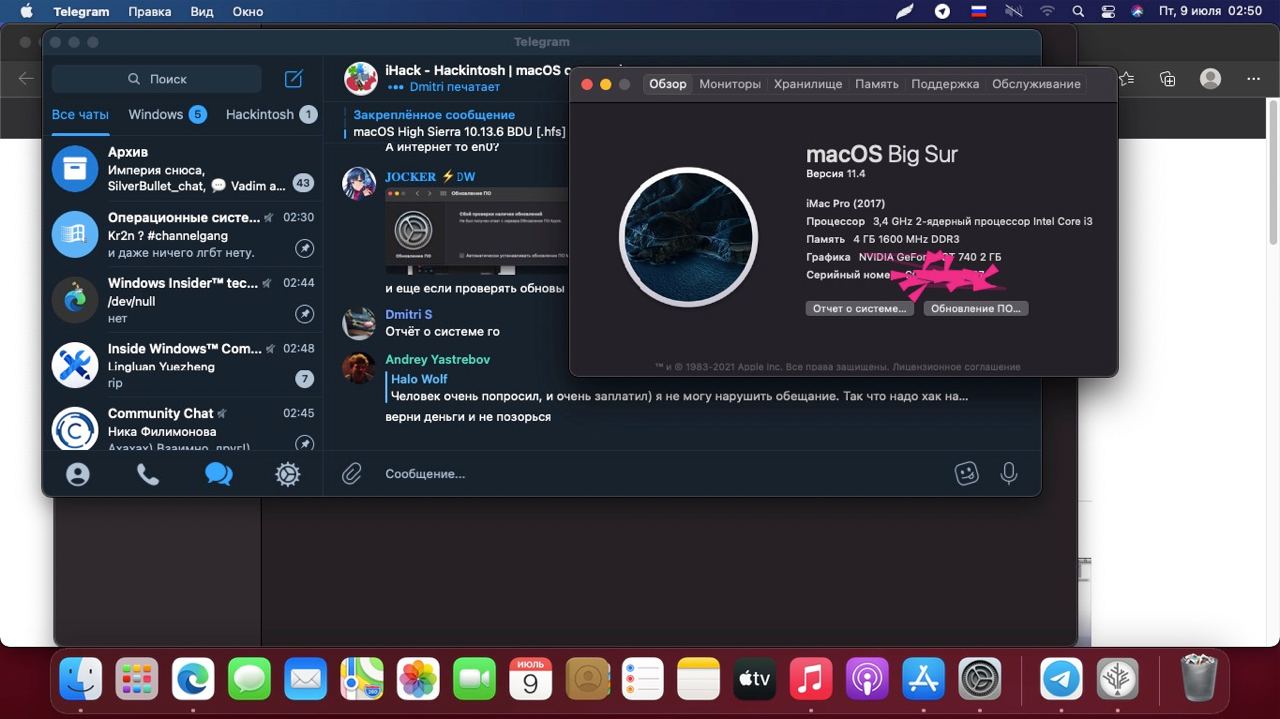The width and height of the screenshot is (1280, 719).
Task: Open Podcasts from the Dock
Action: (867, 679)
